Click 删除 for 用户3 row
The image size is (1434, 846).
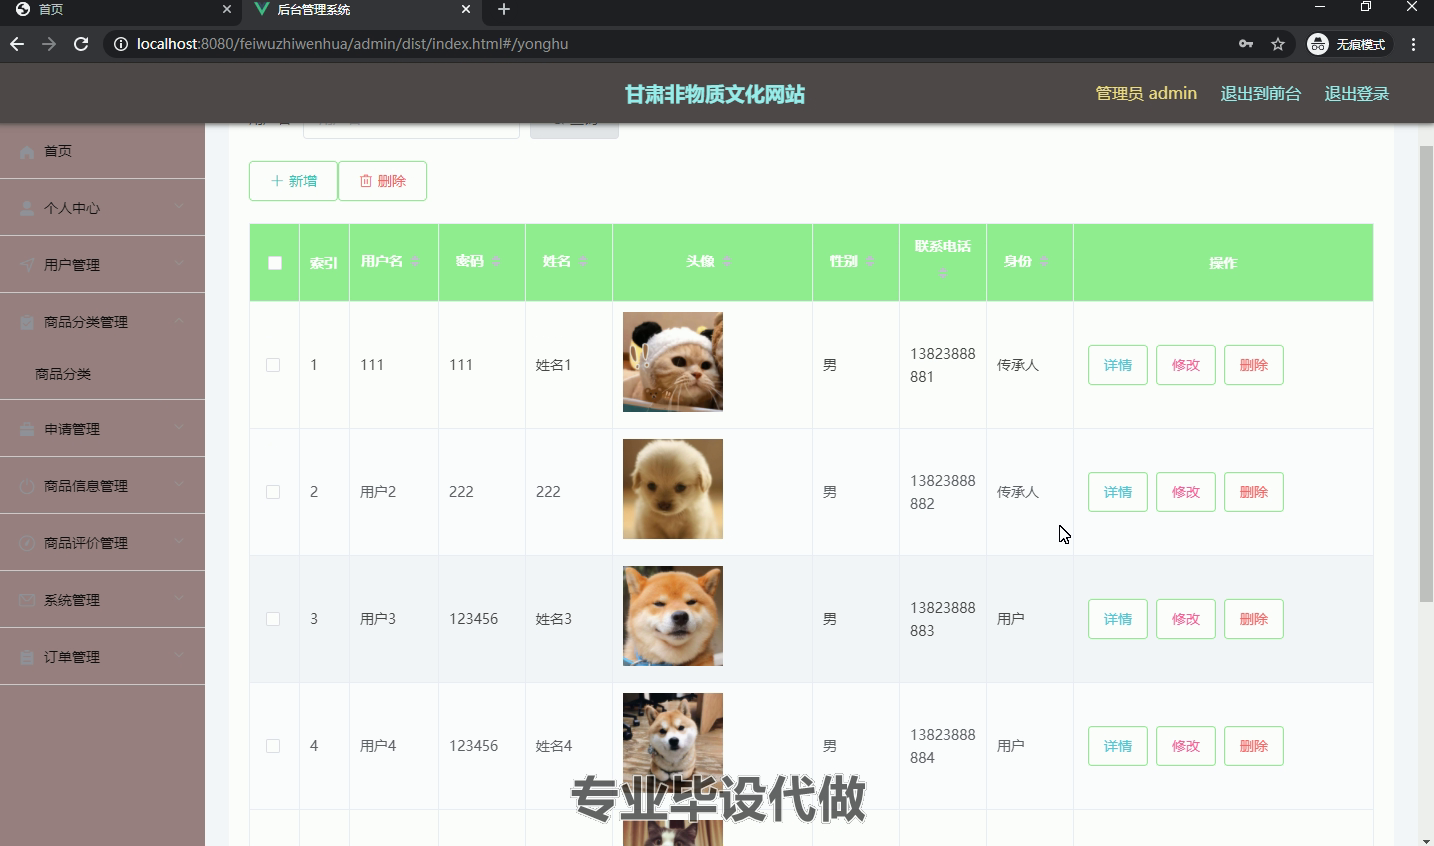click(1254, 619)
